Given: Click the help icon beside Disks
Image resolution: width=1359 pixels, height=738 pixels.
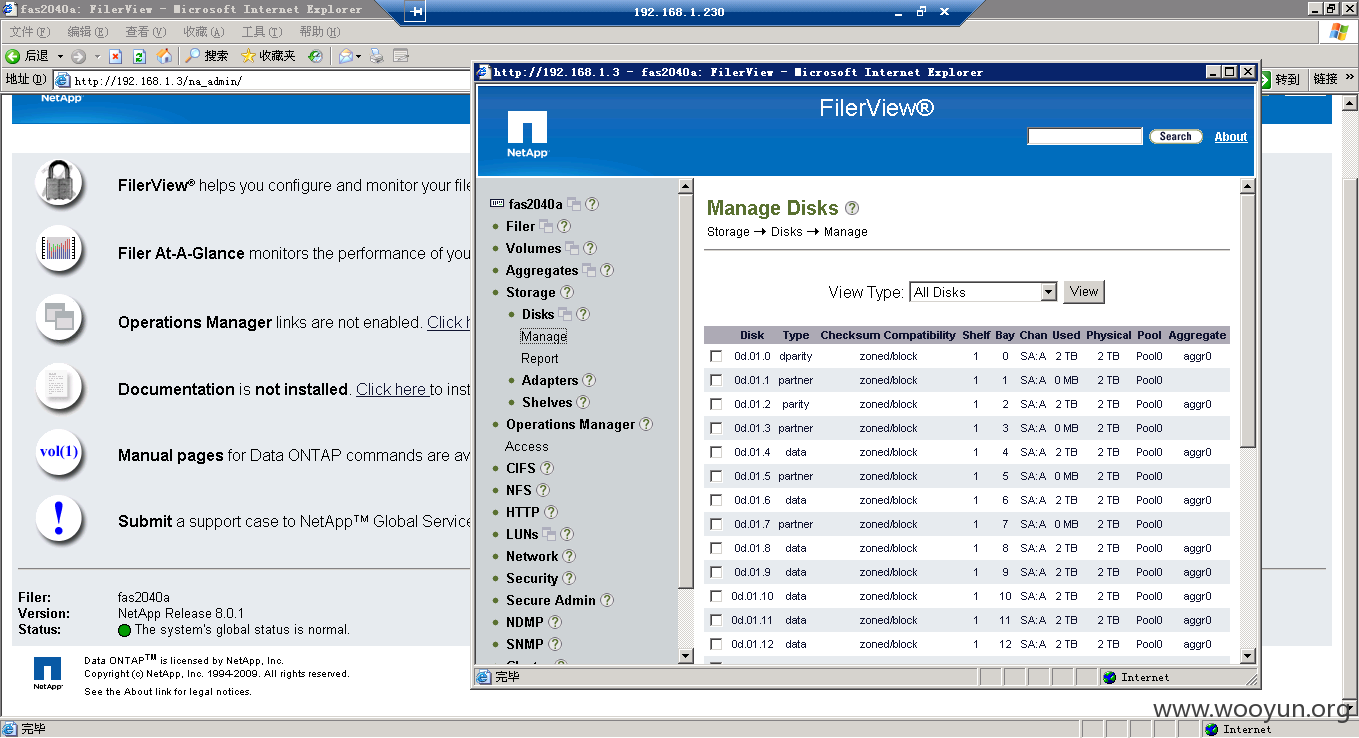Looking at the screenshot, I should pyautogui.click(x=583, y=314).
